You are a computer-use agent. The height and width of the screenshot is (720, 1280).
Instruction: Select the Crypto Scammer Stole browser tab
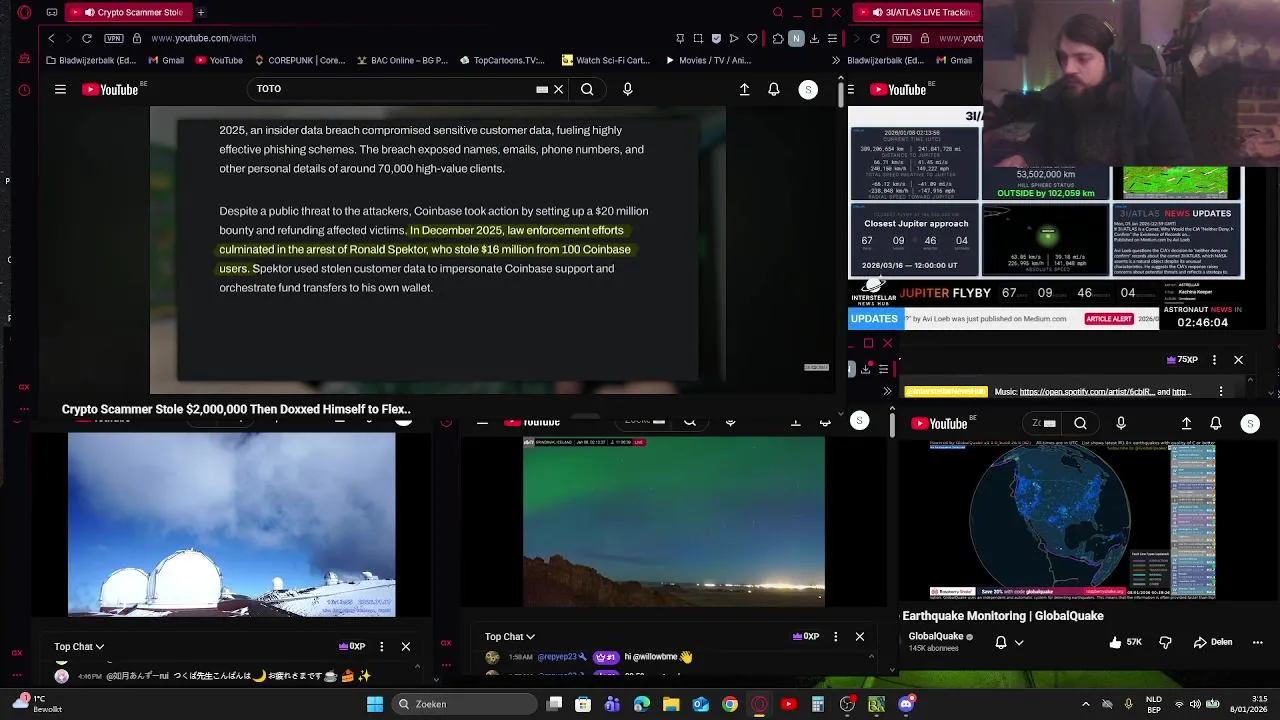(x=130, y=12)
